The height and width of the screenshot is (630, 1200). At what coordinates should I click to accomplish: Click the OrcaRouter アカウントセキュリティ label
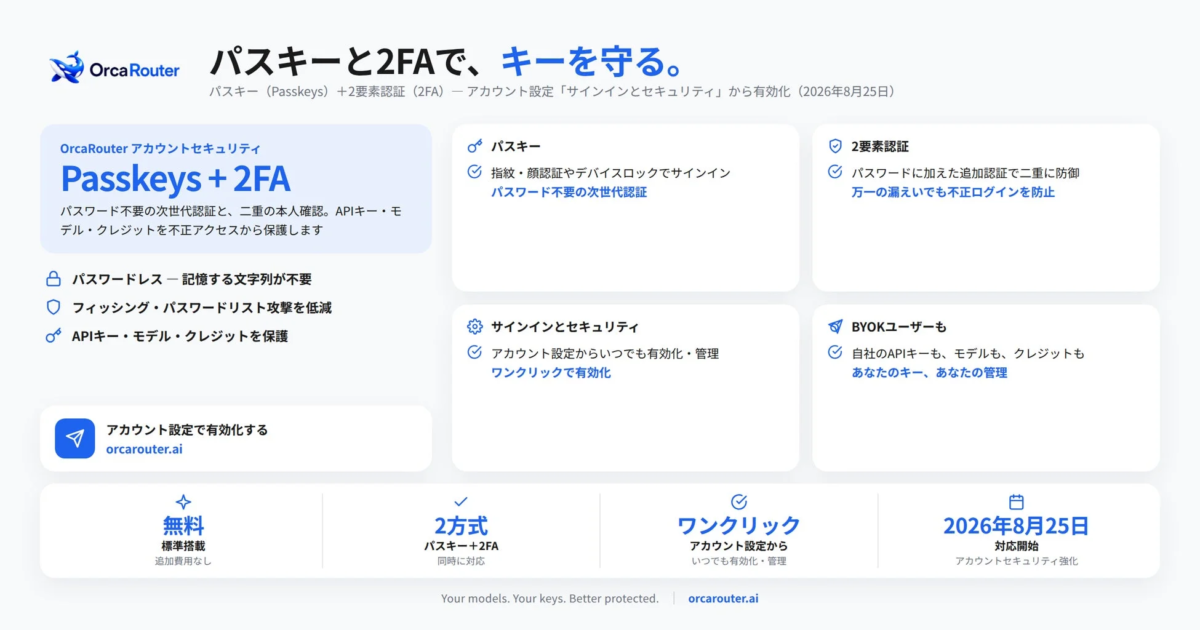click(x=160, y=148)
